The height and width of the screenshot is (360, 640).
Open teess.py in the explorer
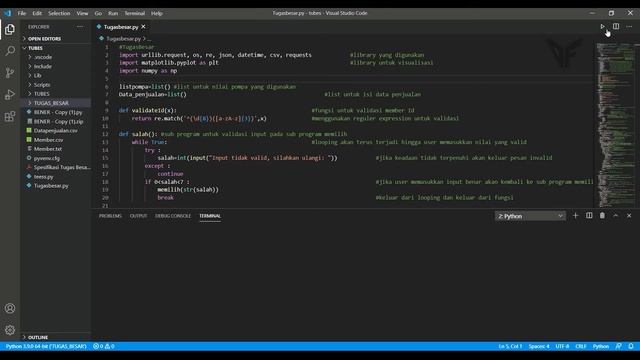pyautogui.click(x=43, y=177)
